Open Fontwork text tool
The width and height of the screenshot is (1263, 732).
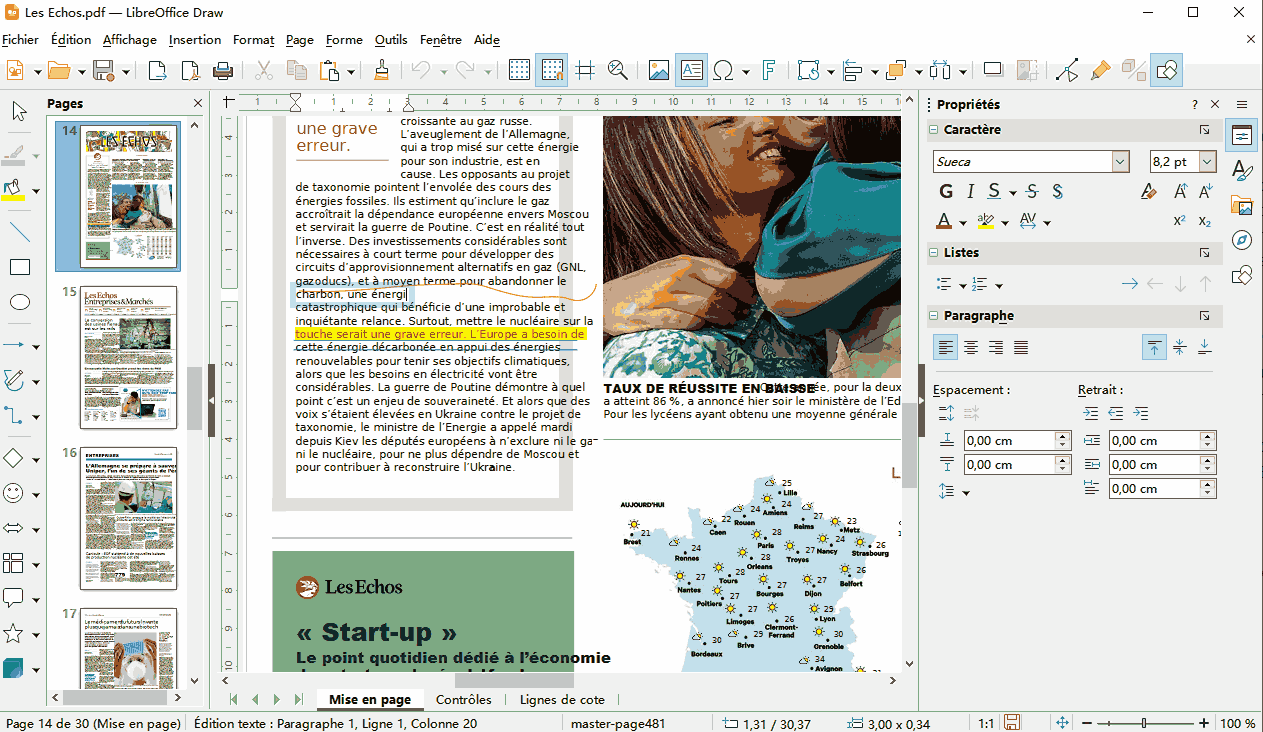[768, 70]
